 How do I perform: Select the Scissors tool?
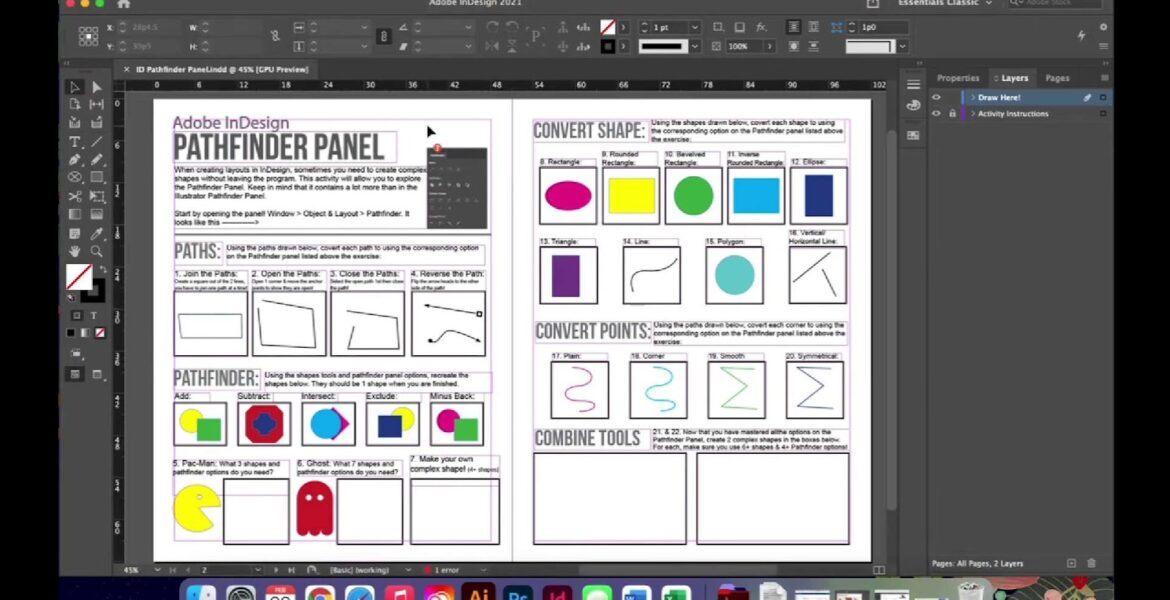pos(75,196)
